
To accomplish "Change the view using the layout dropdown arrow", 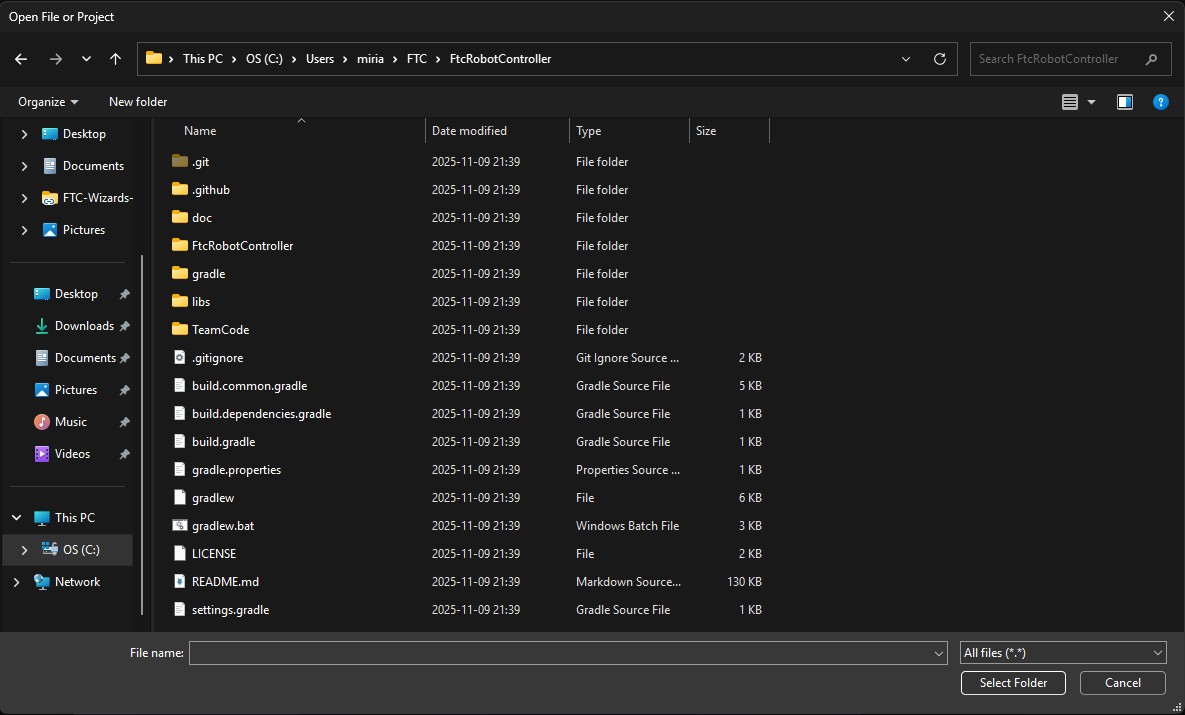I will click(x=1089, y=101).
